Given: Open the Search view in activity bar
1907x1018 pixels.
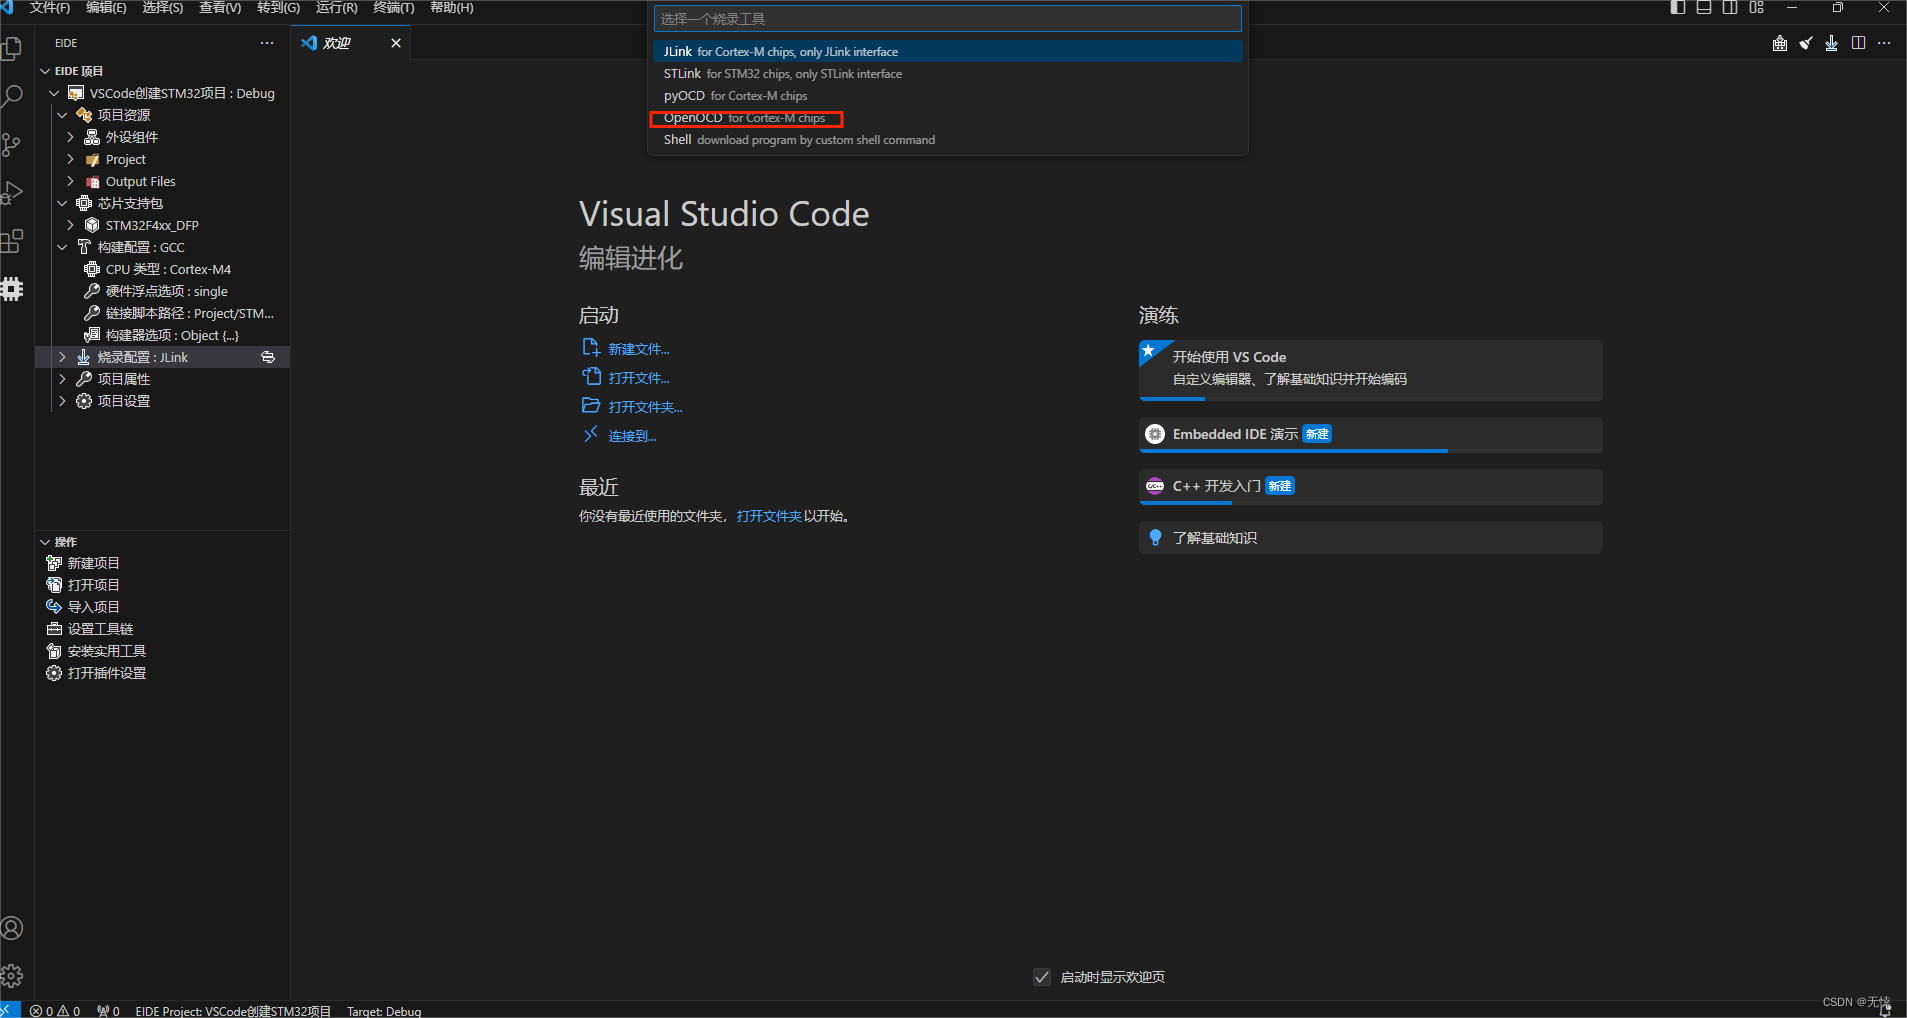Looking at the screenshot, I should [x=12, y=97].
